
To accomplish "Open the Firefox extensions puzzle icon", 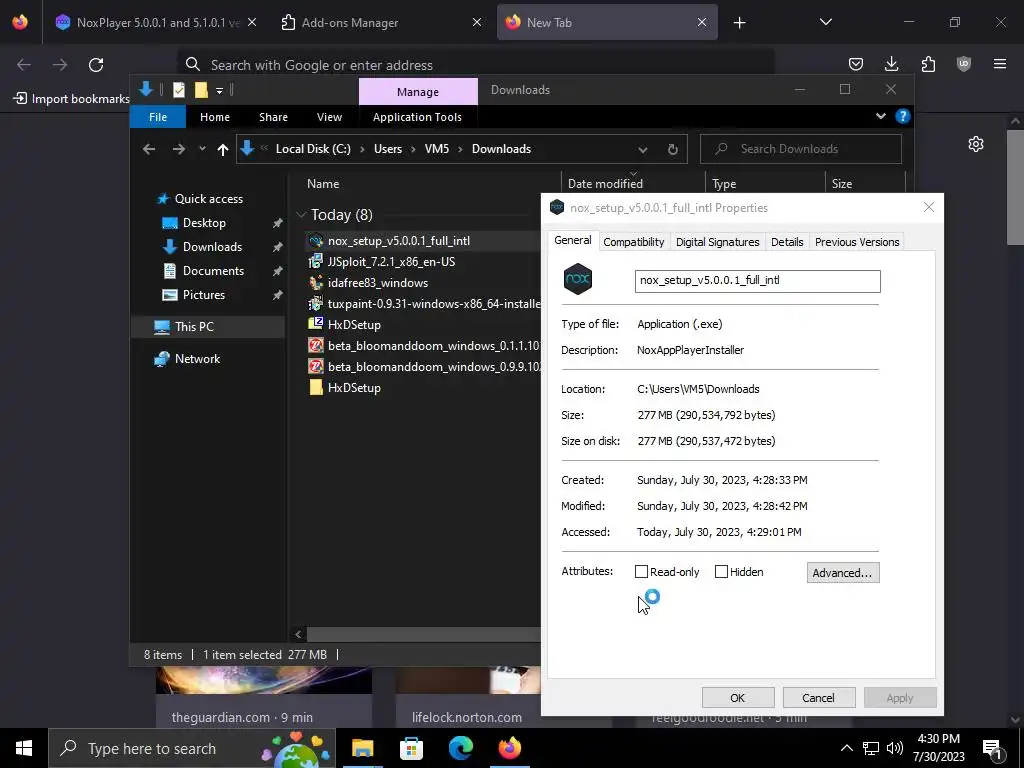I will tap(928, 64).
